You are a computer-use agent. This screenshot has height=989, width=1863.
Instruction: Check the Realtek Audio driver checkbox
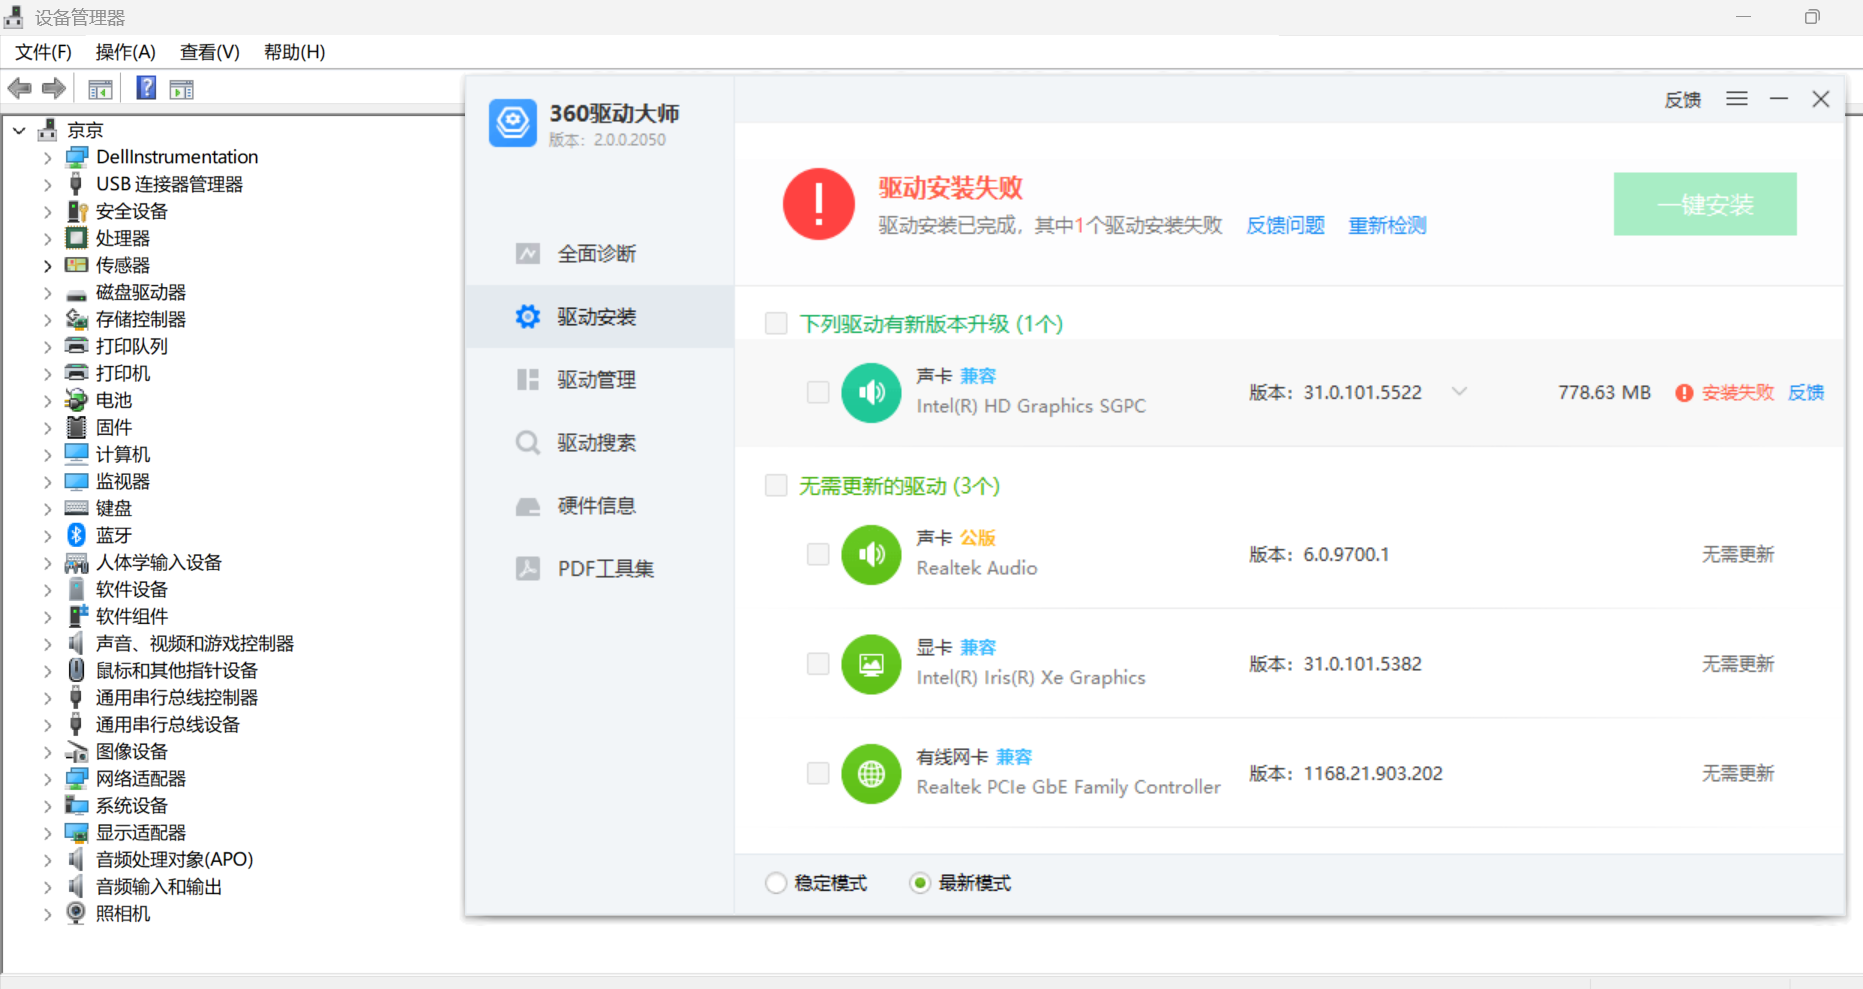click(818, 554)
